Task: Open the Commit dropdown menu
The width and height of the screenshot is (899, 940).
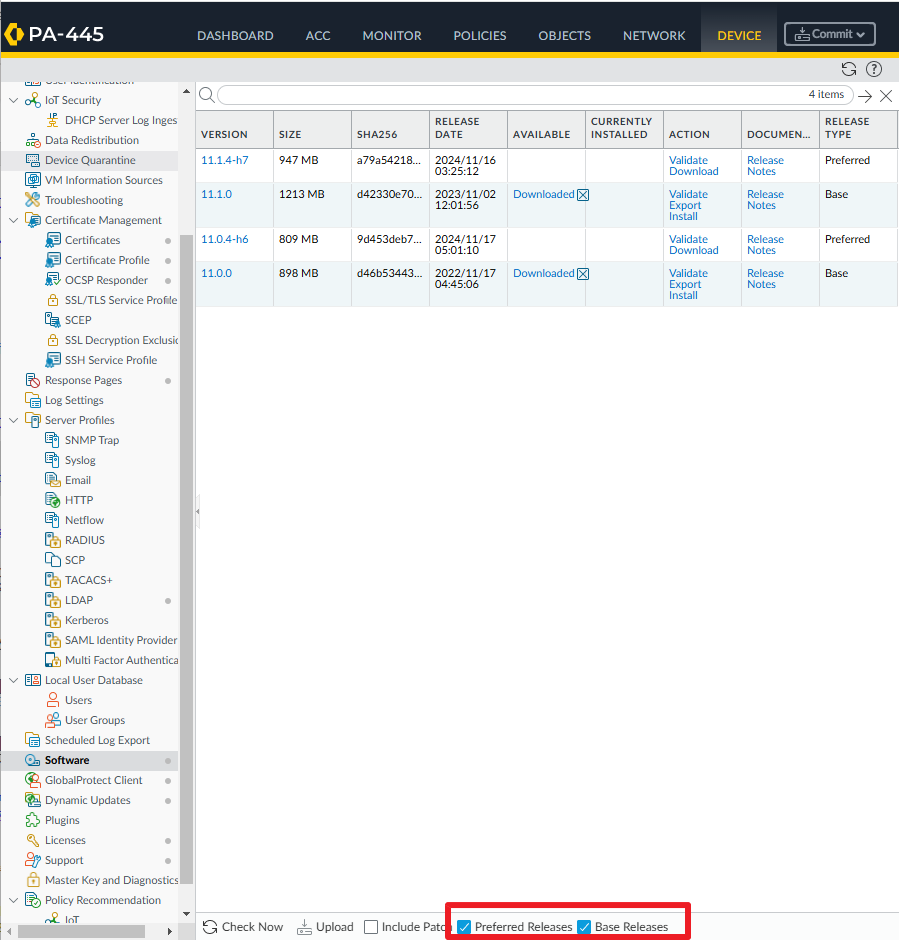Action: coord(830,34)
